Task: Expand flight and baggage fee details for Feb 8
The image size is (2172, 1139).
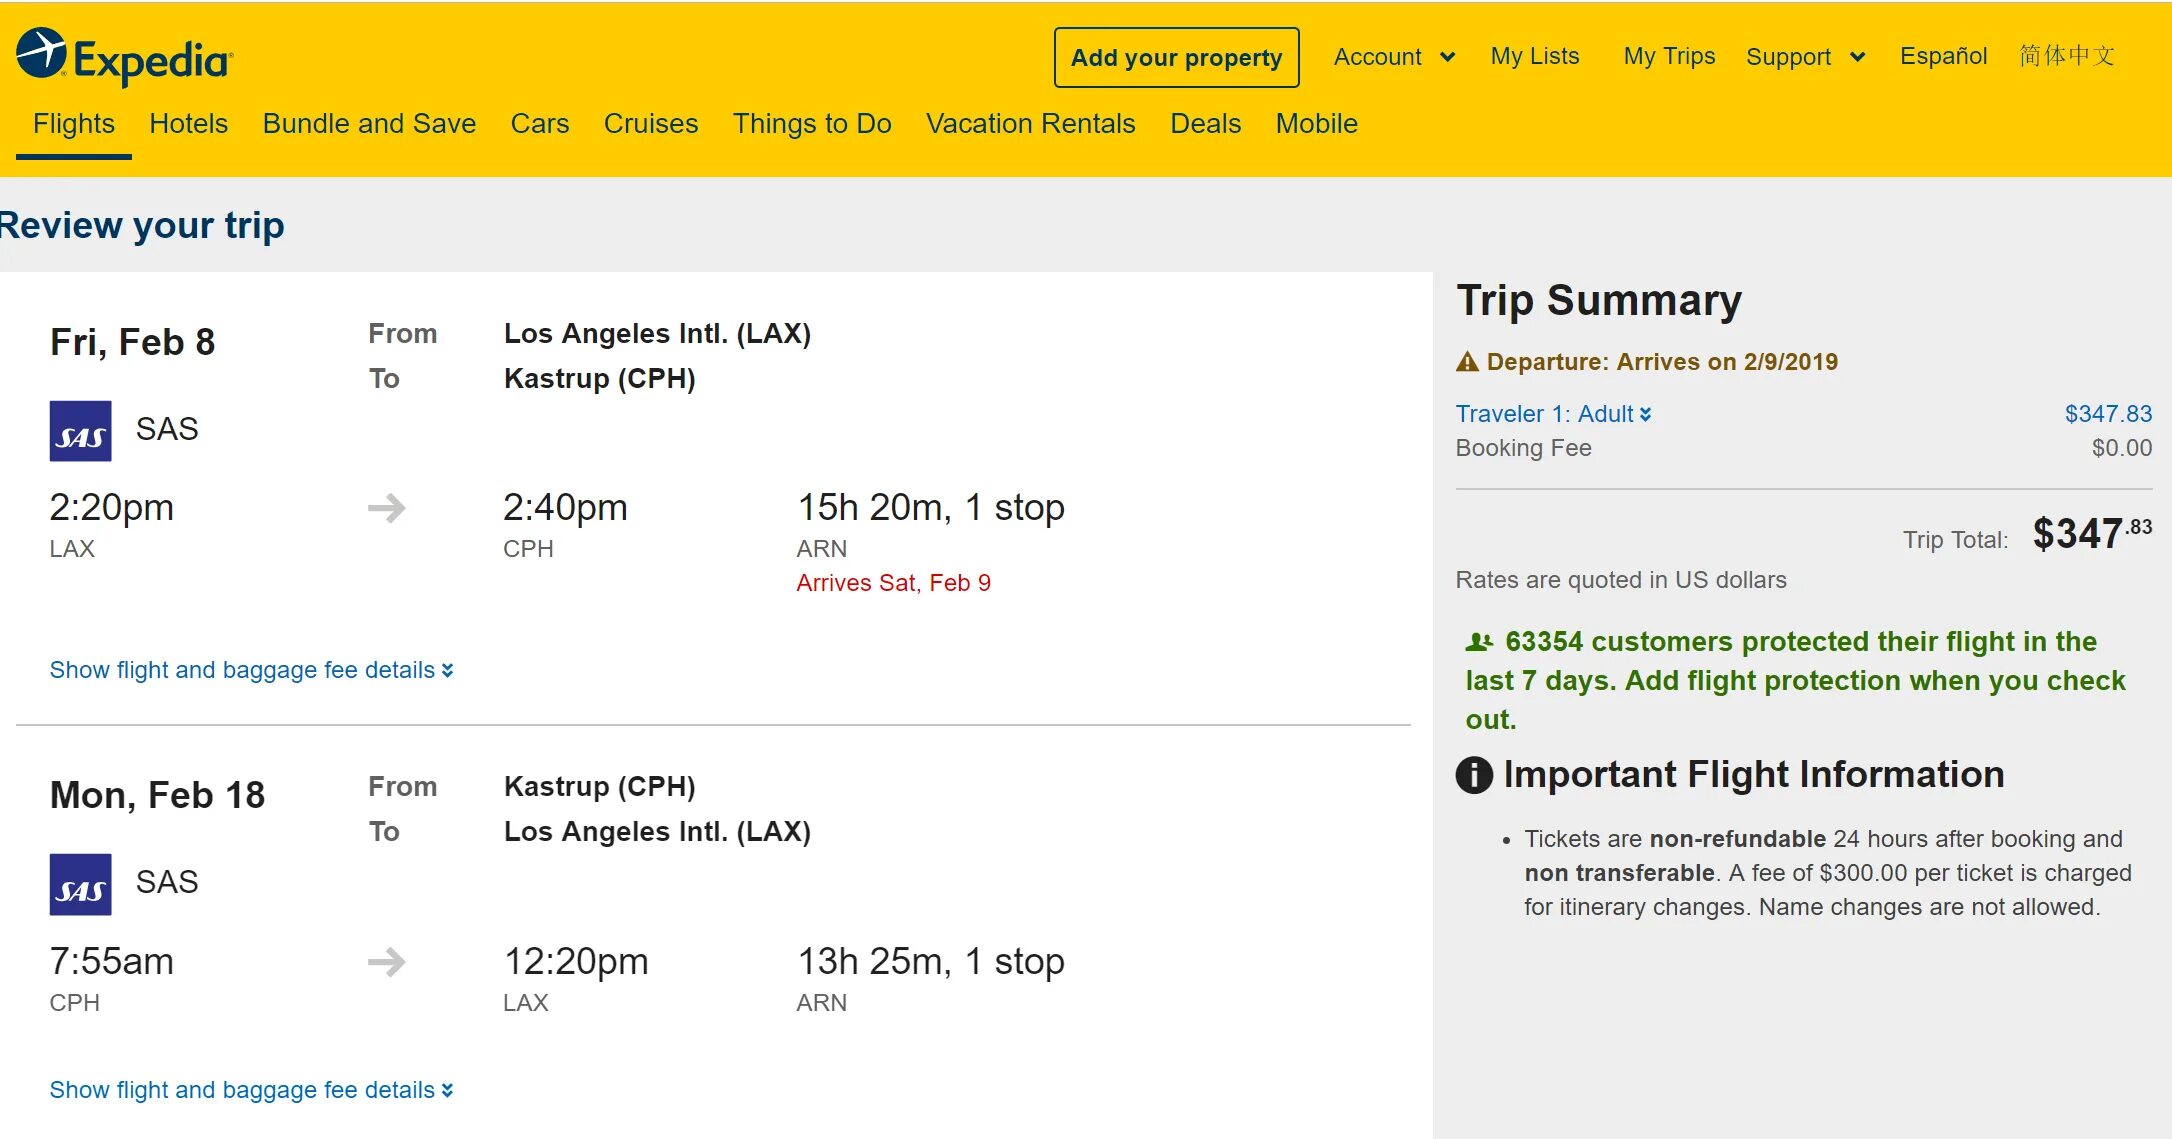Action: pyautogui.click(x=252, y=670)
